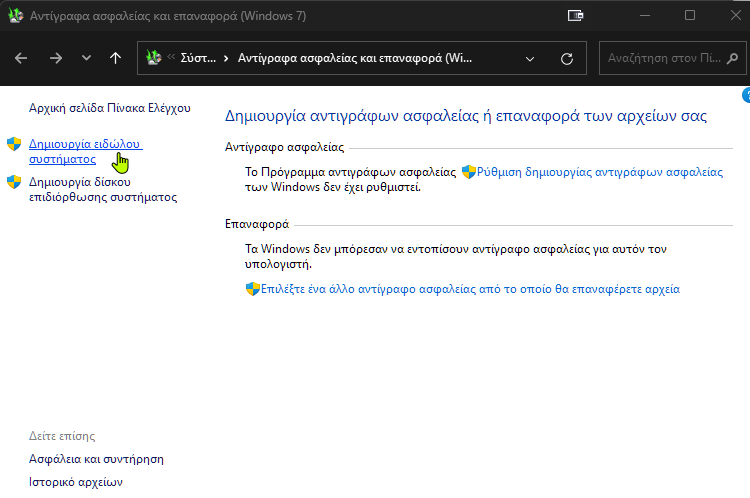Open Ρύθμιση δημιουργίας αντιγράφων ασφαλείας link
Screen dimensions: 750x498
point(600,172)
